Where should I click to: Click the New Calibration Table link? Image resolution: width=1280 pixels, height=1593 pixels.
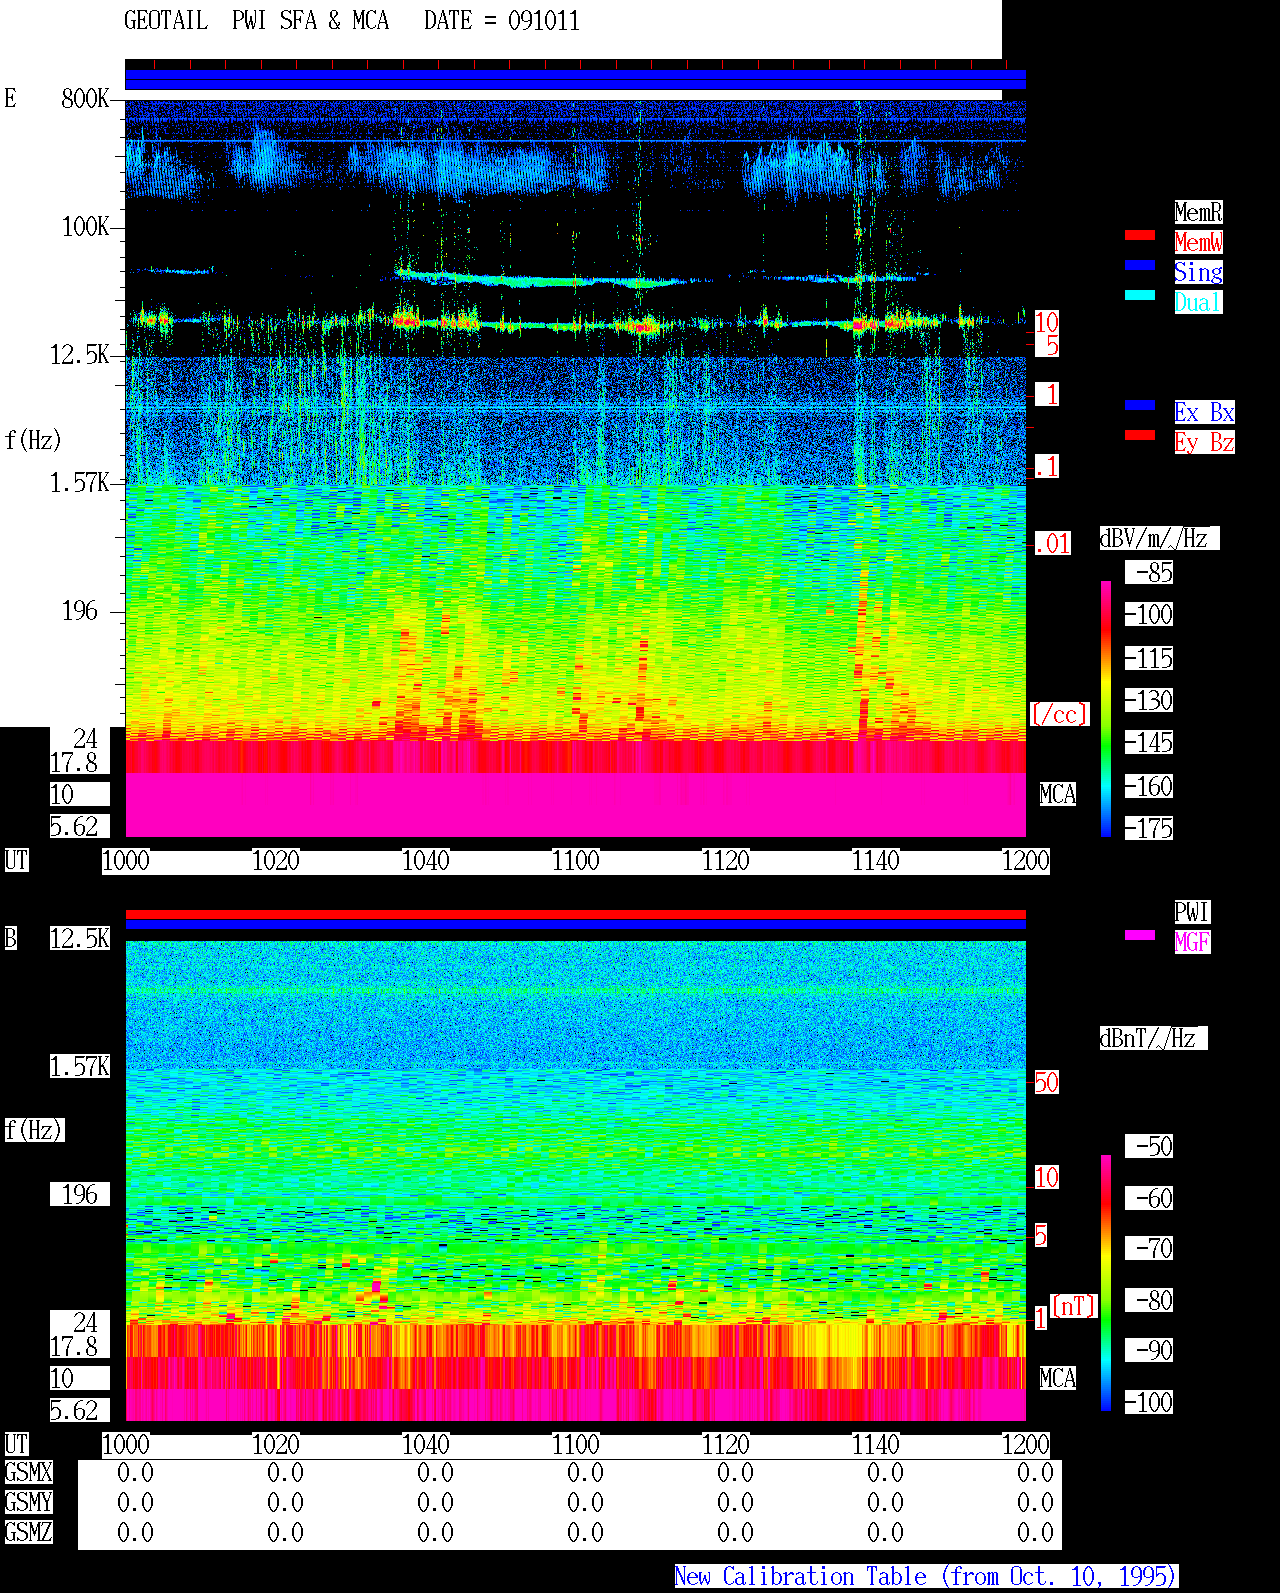pos(926,1577)
